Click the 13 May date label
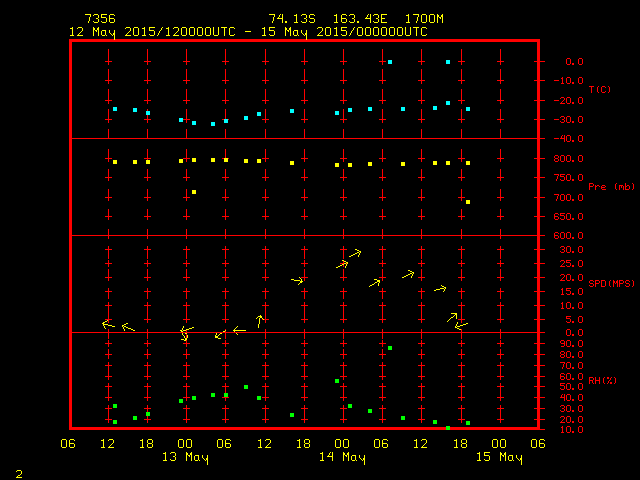This screenshot has height=480, width=640. coord(185,458)
